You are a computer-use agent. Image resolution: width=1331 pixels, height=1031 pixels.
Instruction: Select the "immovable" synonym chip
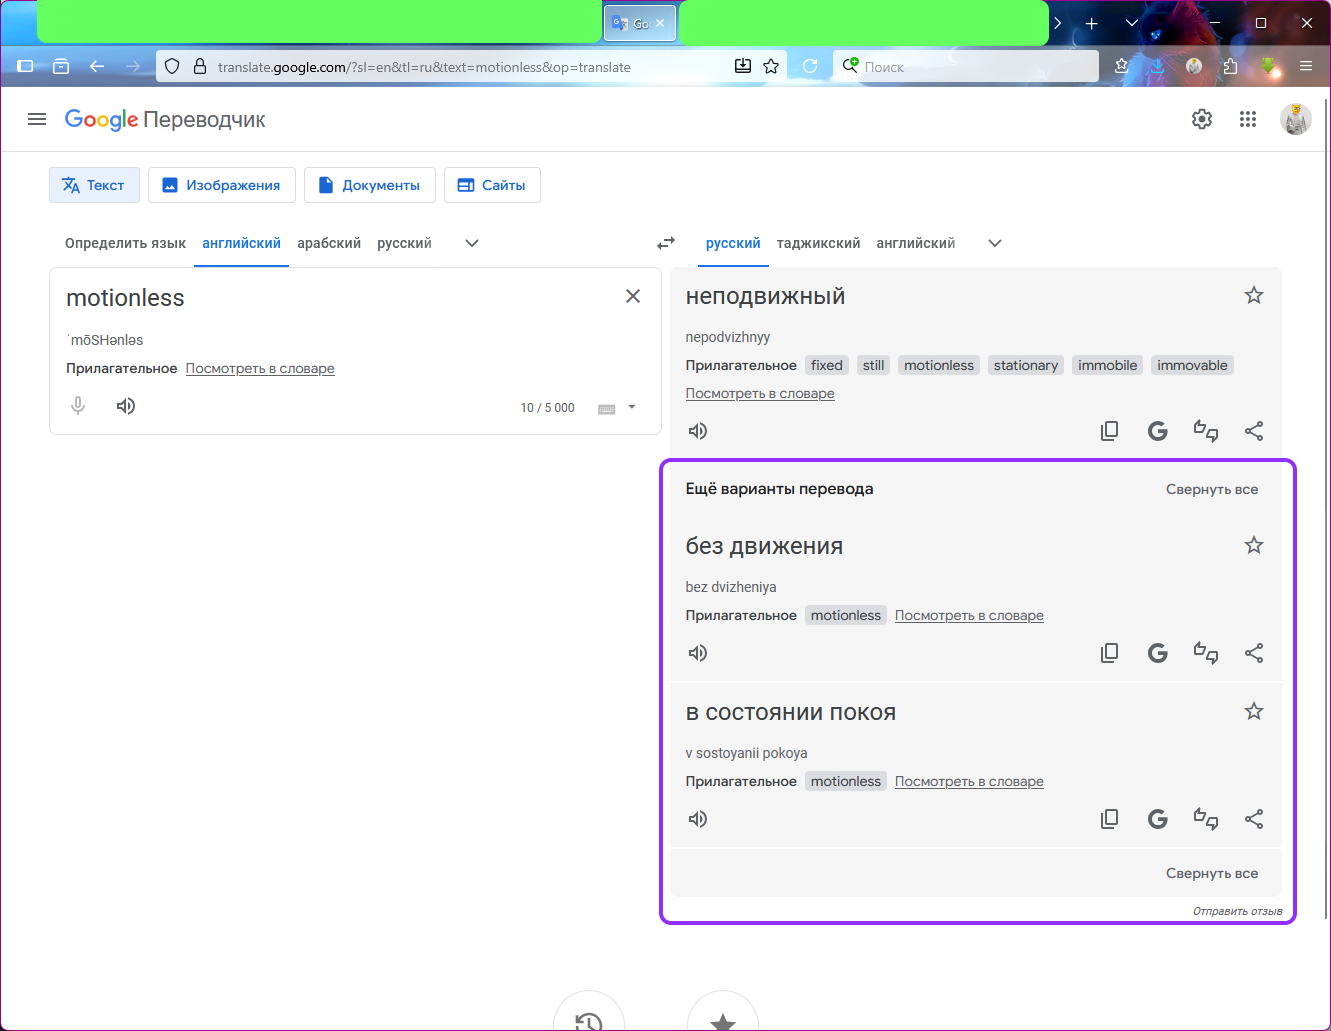click(x=1192, y=366)
